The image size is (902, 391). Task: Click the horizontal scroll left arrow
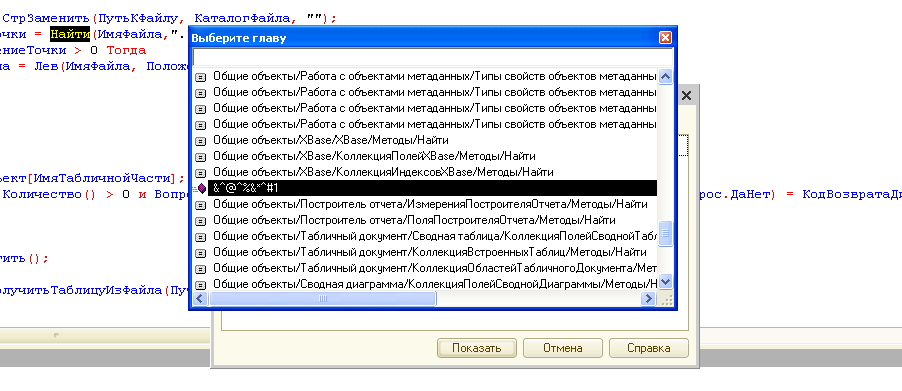click(200, 299)
